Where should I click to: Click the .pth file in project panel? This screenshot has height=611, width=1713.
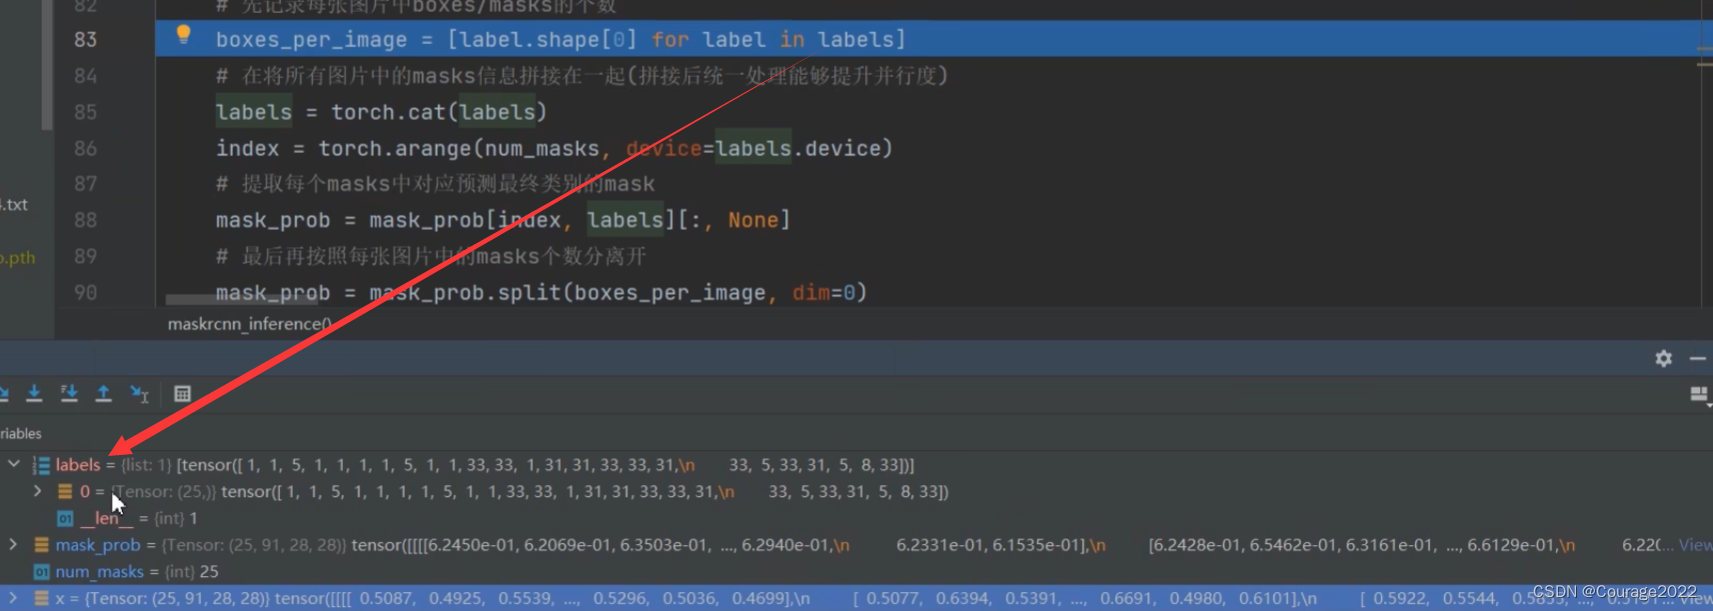pyautogui.click(x=18, y=258)
